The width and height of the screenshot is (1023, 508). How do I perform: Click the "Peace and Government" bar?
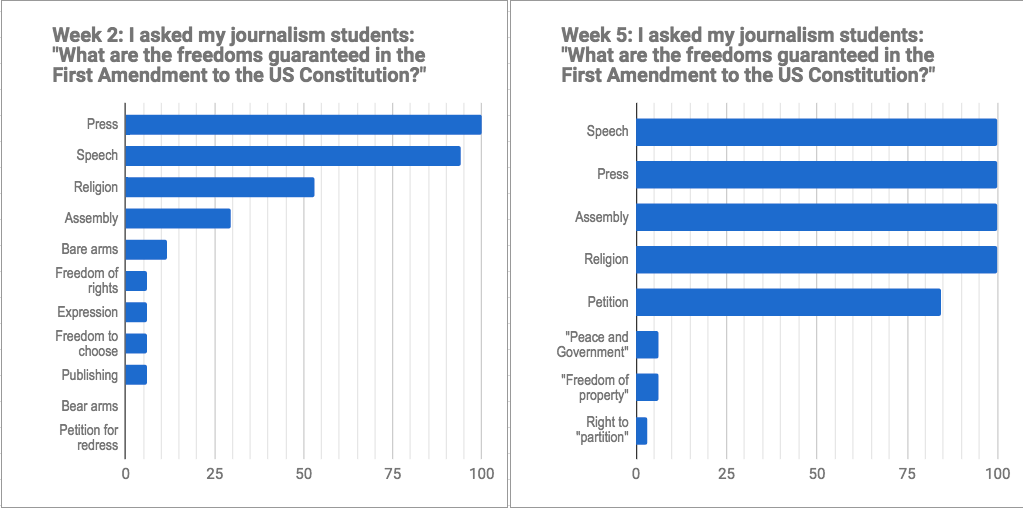647,344
